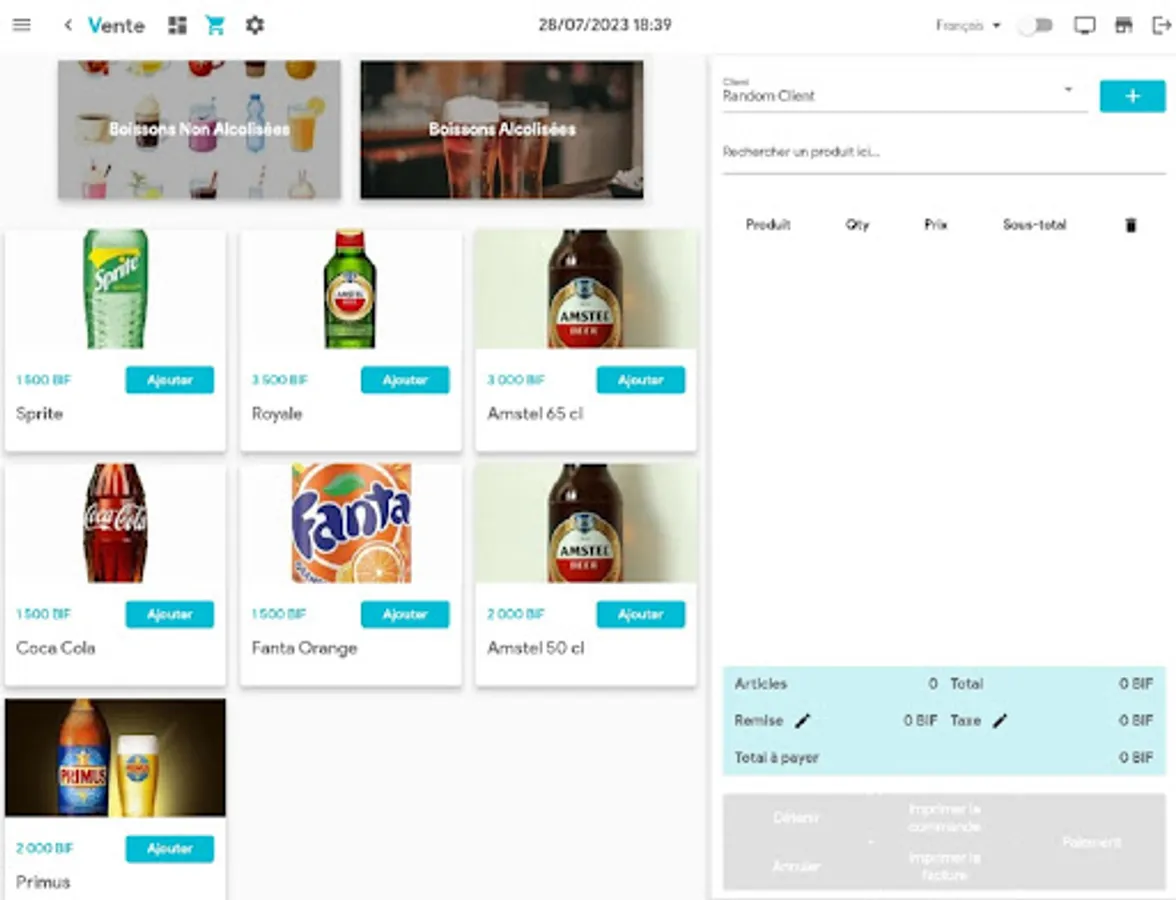This screenshot has width=1176, height=900.
Task: Select Boissons Alcoolisées category
Action: [502, 130]
